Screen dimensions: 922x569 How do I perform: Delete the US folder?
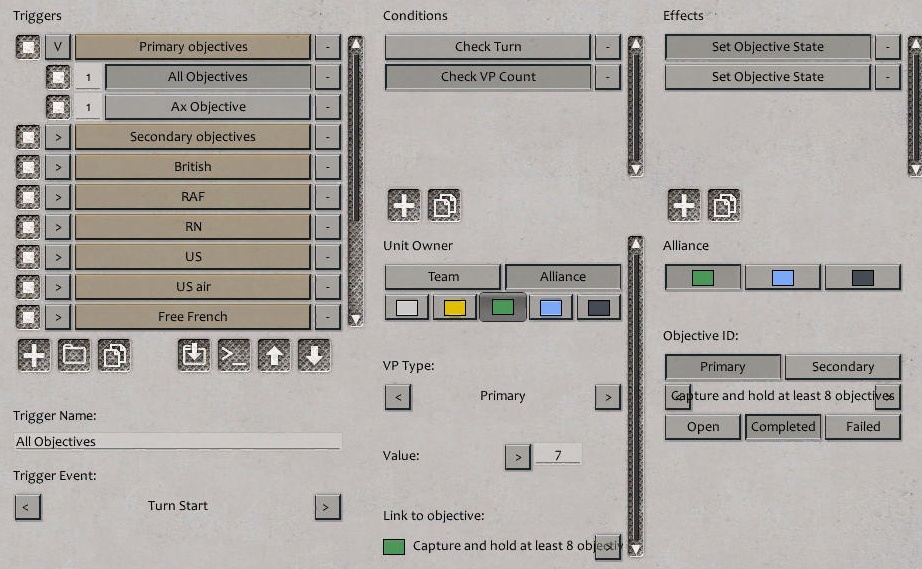click(x=328, y=257)
